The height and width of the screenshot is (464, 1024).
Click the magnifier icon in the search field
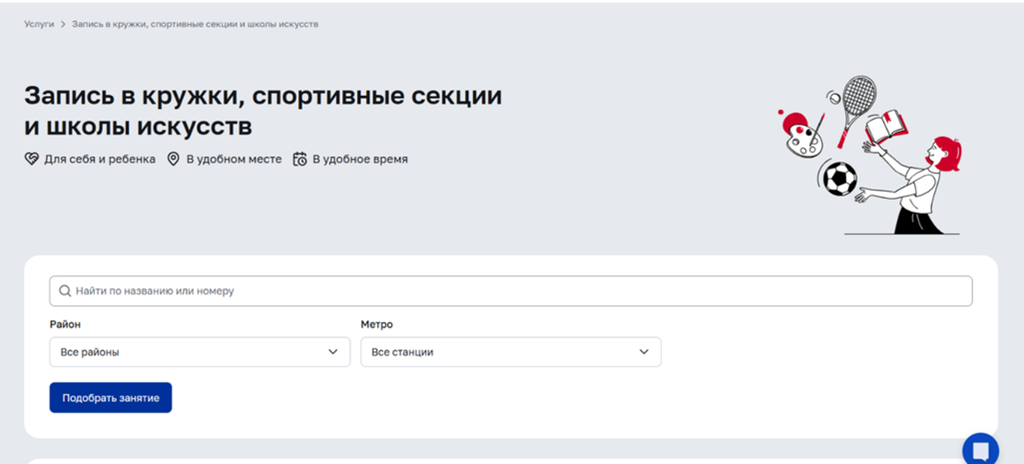pyautogui.click(x=65, y=291)
